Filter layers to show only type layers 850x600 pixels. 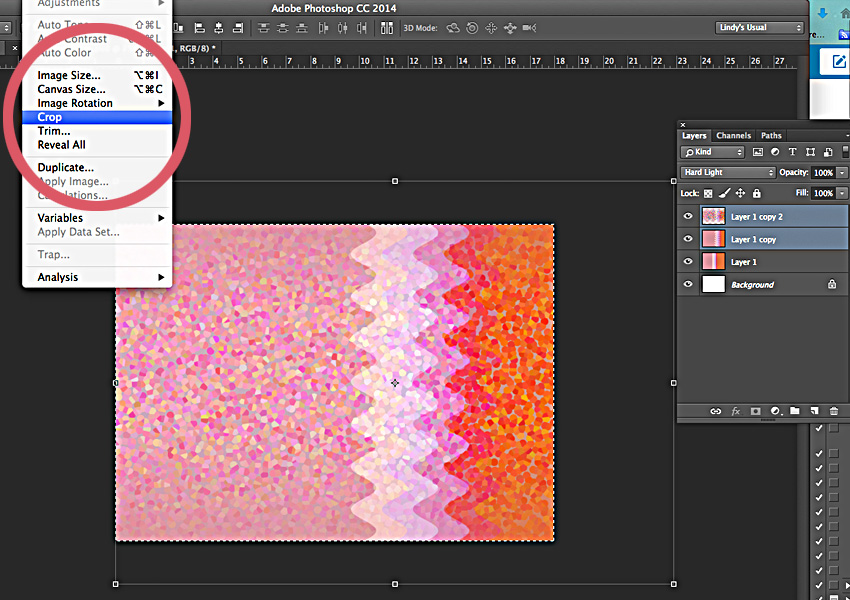pyautogui.click(x=793, y=151)
